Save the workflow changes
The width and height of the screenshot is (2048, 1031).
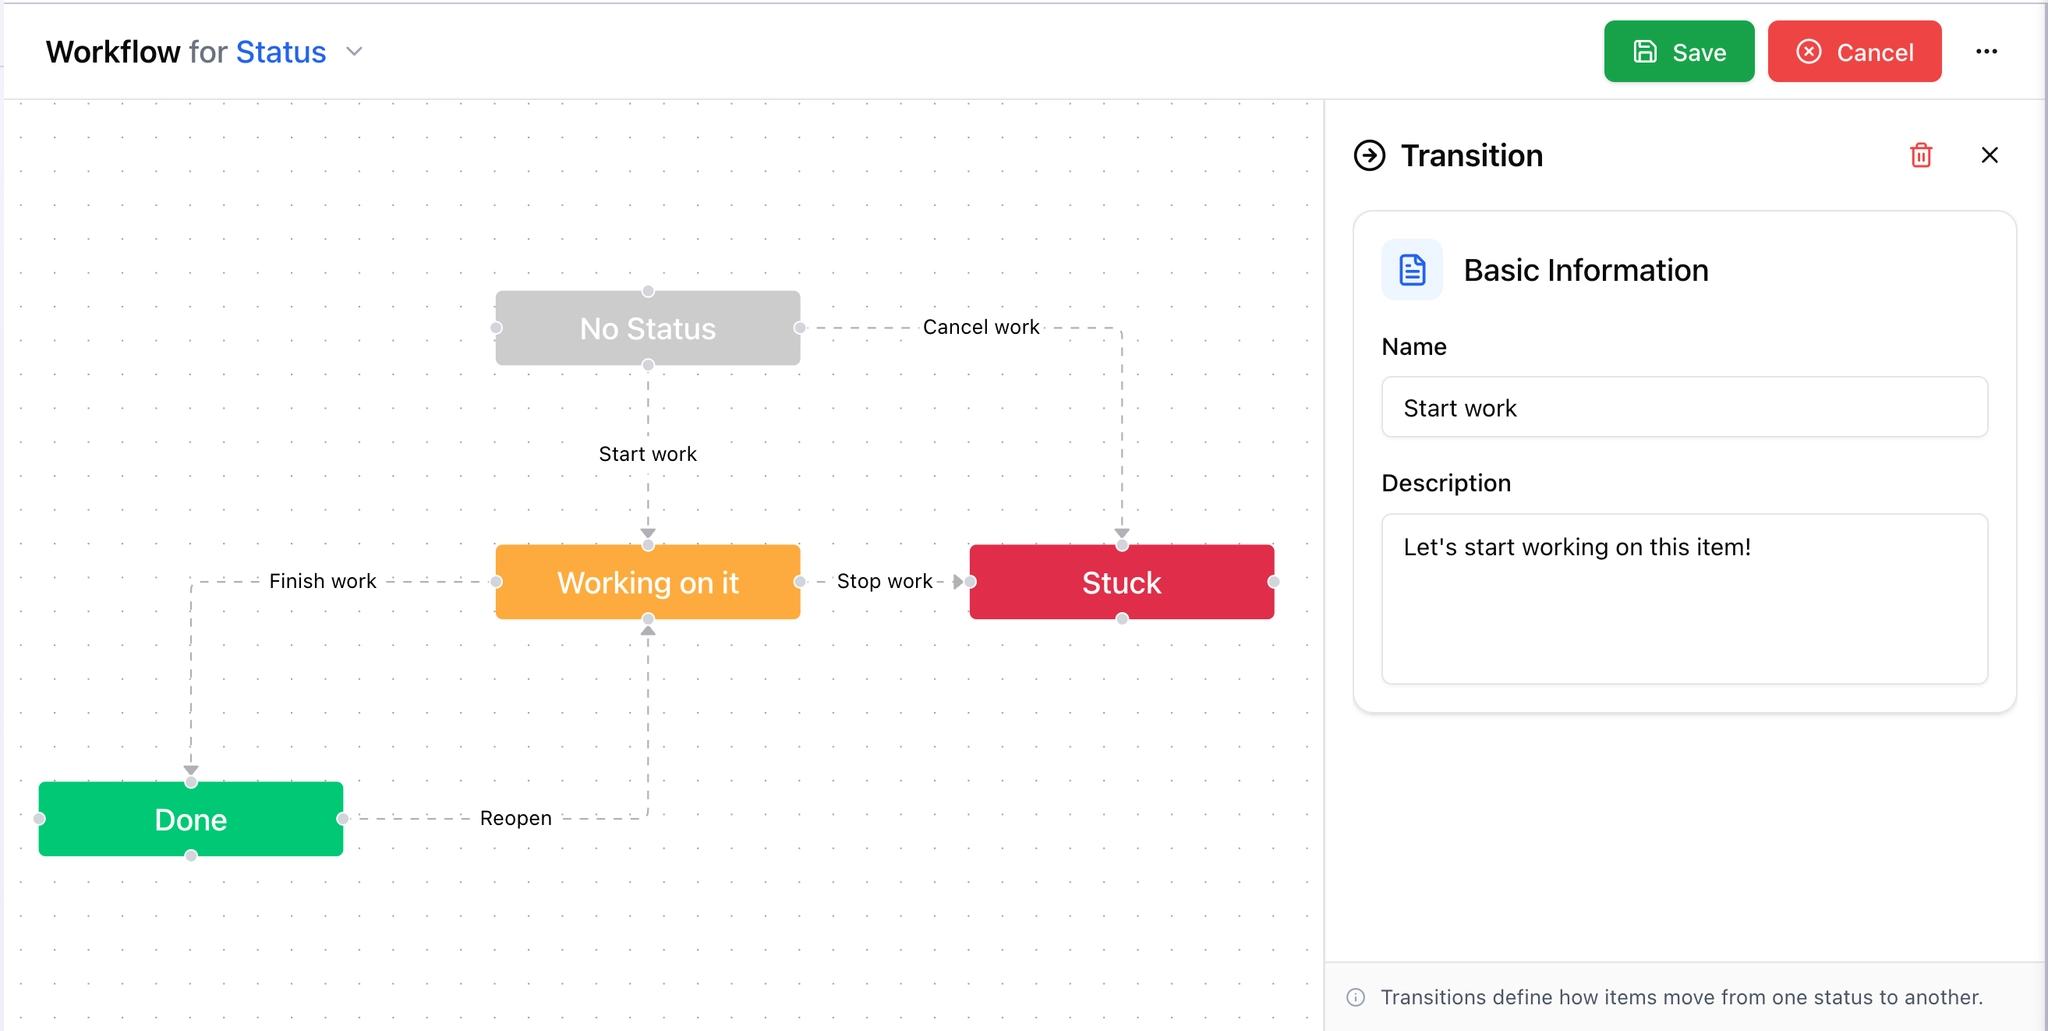1678,52
